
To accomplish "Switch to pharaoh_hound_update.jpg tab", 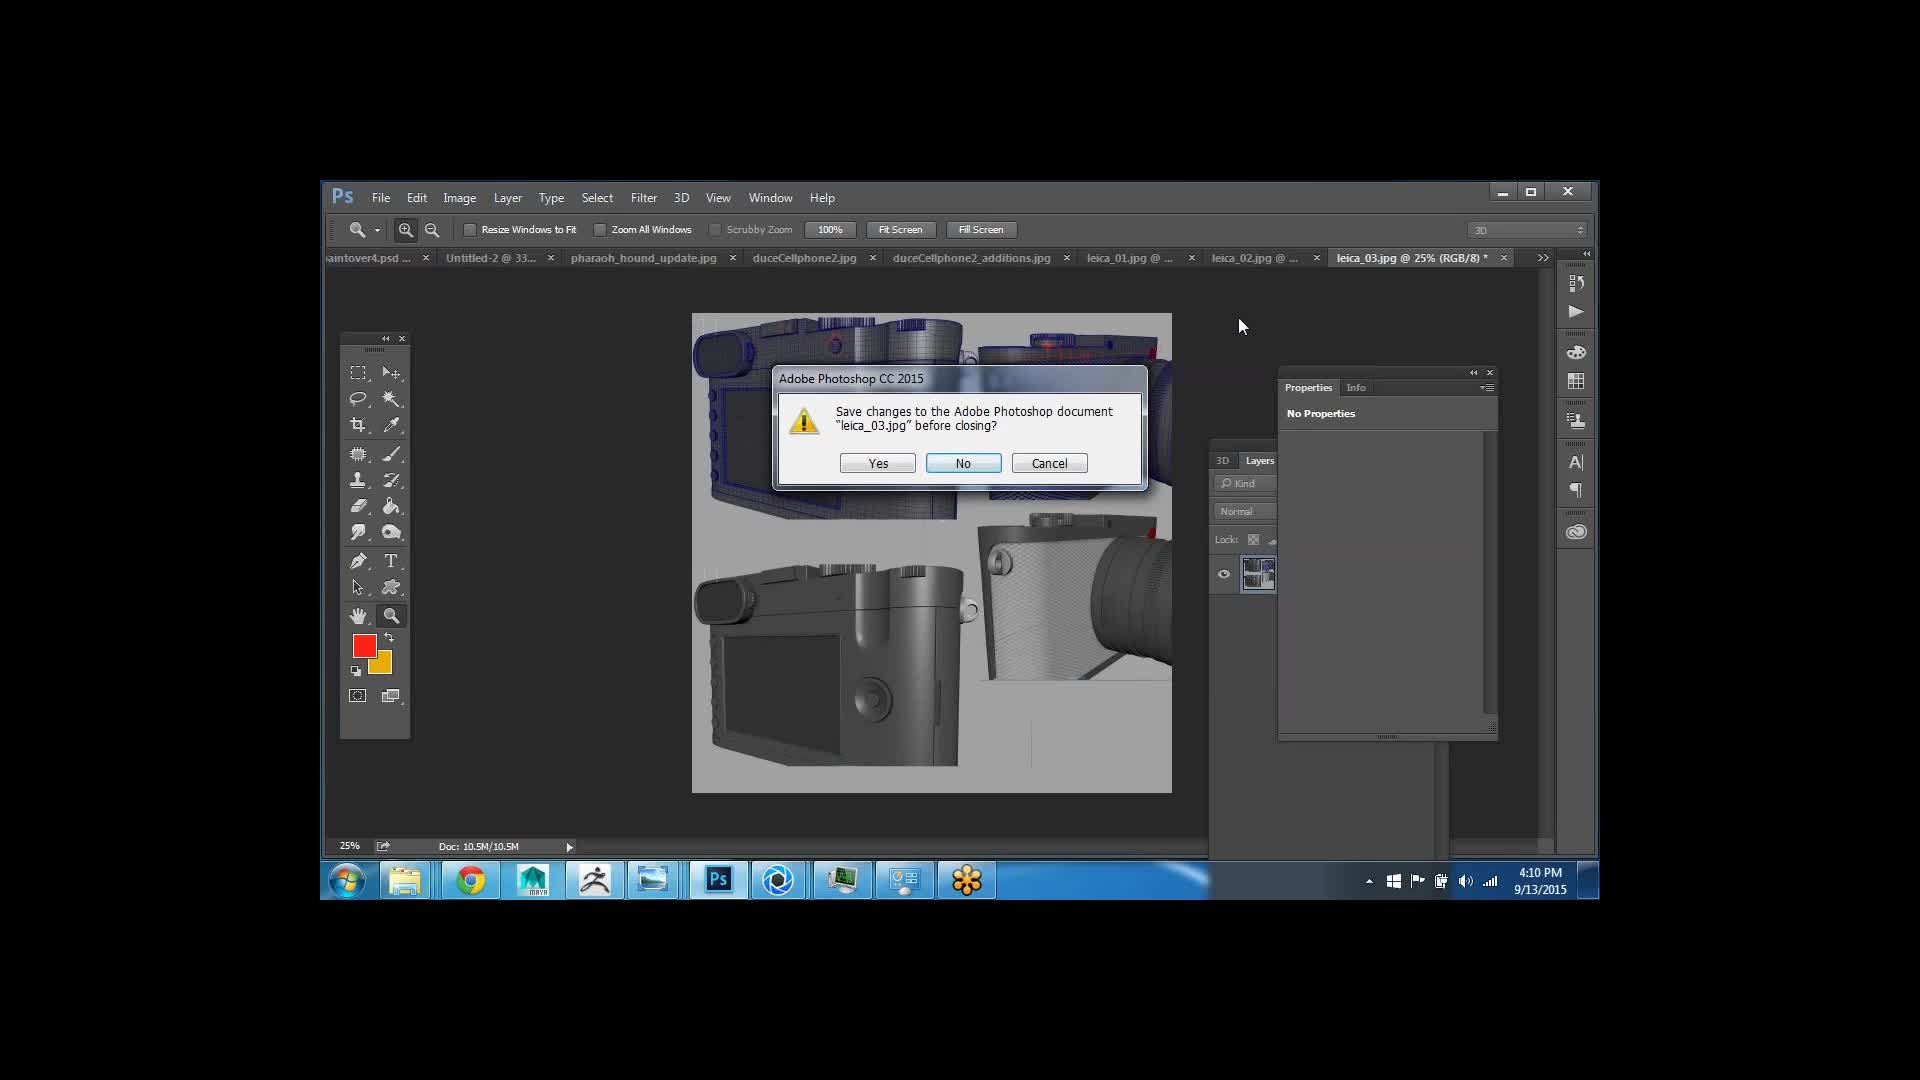I will click(x=644, y=258).
